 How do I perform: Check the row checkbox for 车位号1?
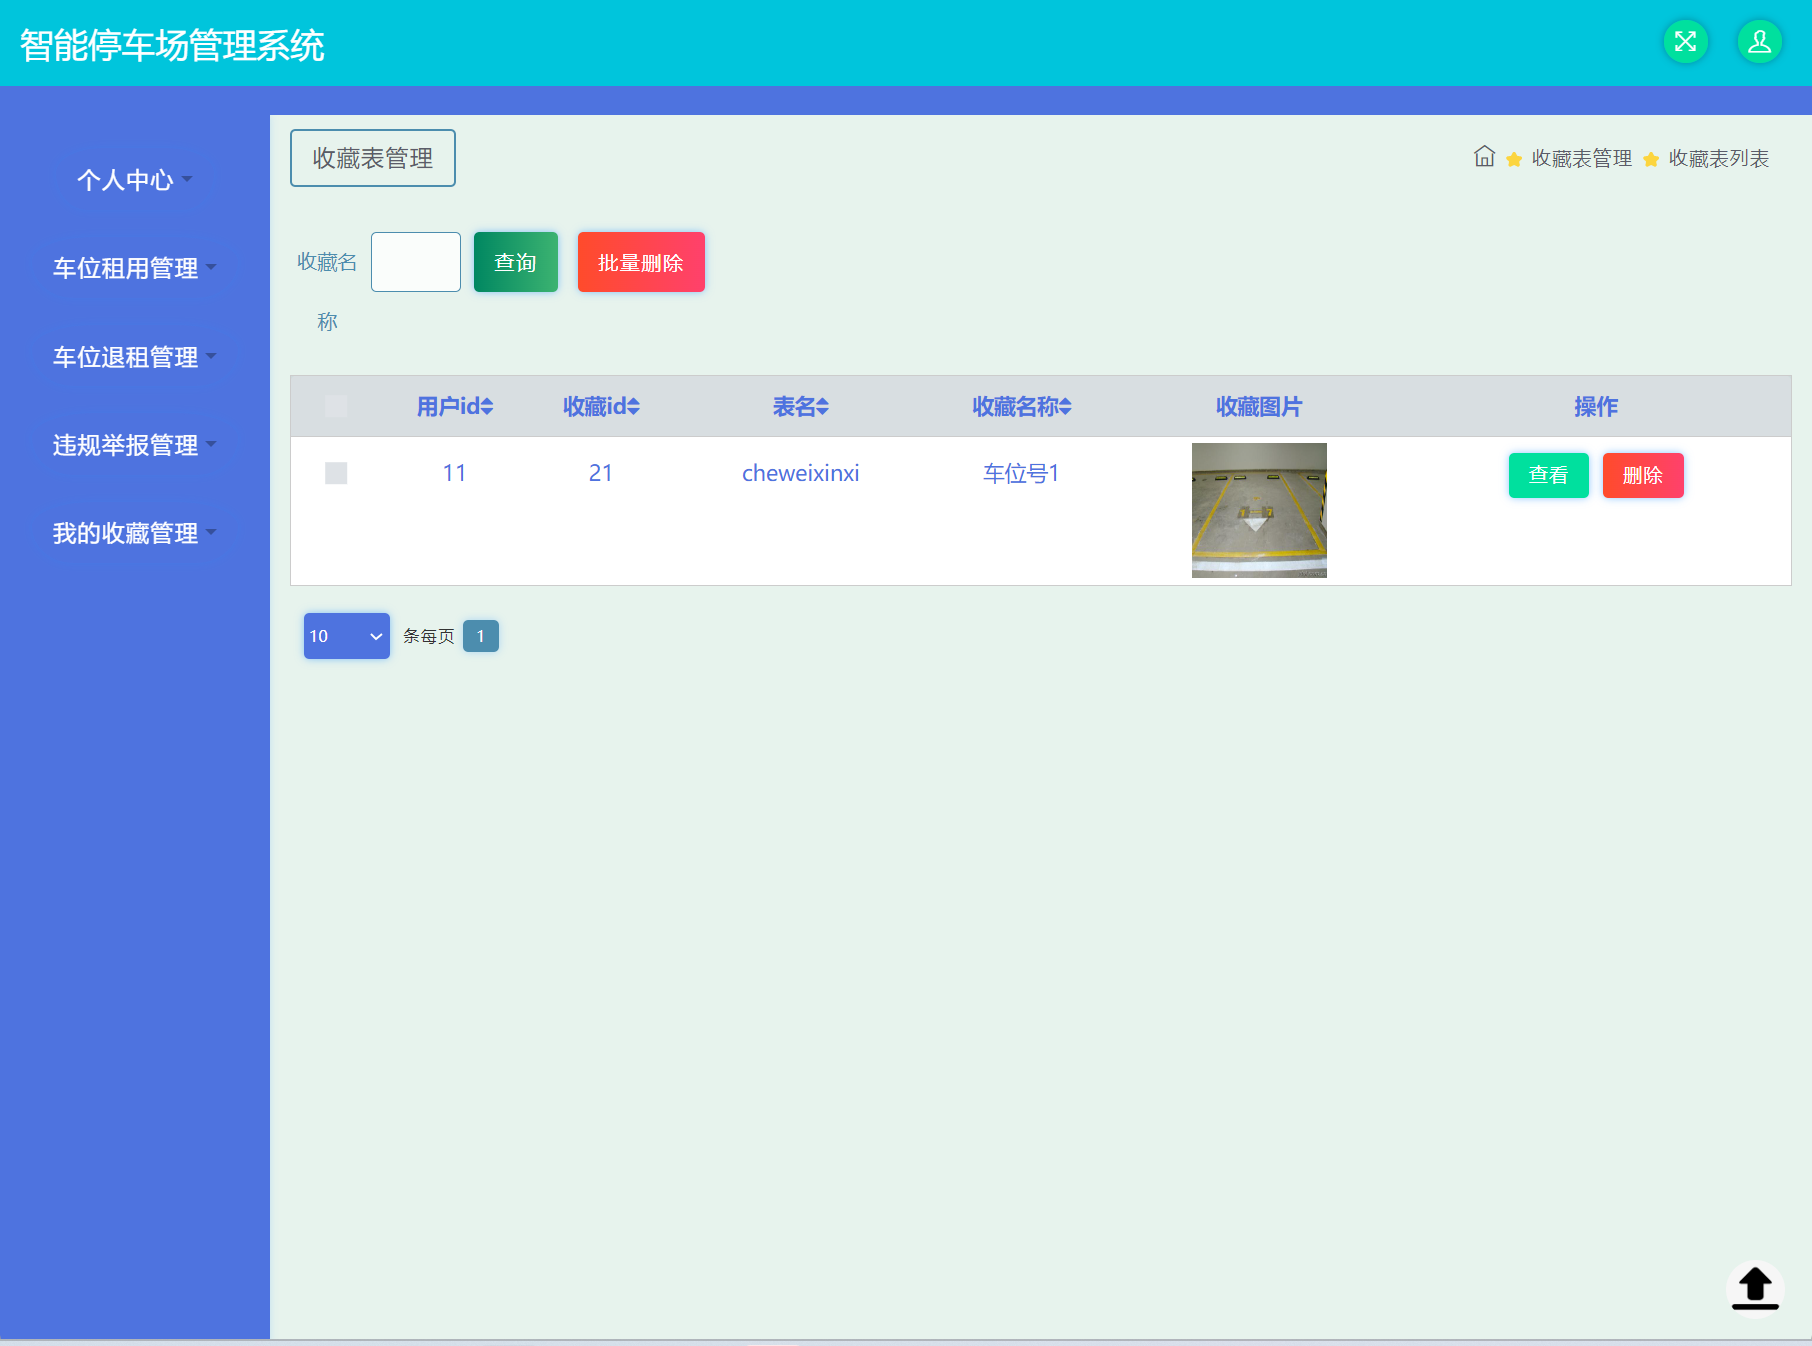(x=336, y=473)
